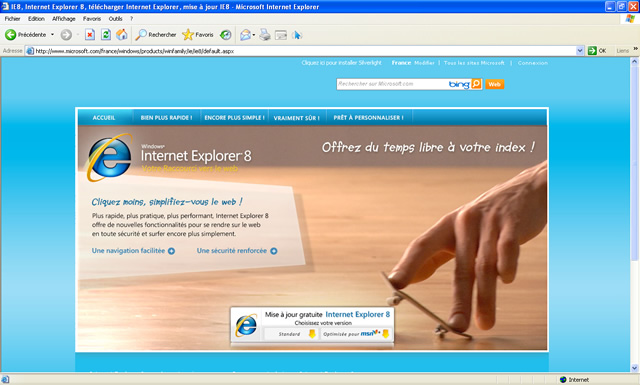Click the Modifier country link
640x385 pixels.
tap(424, 63)
